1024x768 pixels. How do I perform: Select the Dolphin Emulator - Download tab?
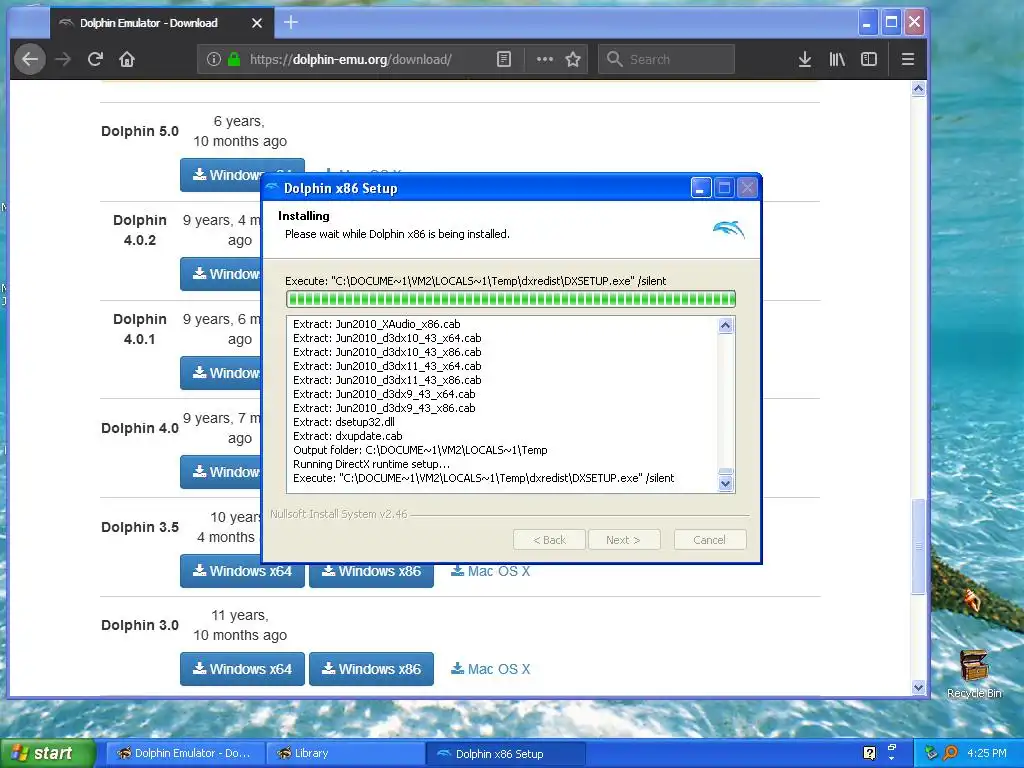(161, 23)
